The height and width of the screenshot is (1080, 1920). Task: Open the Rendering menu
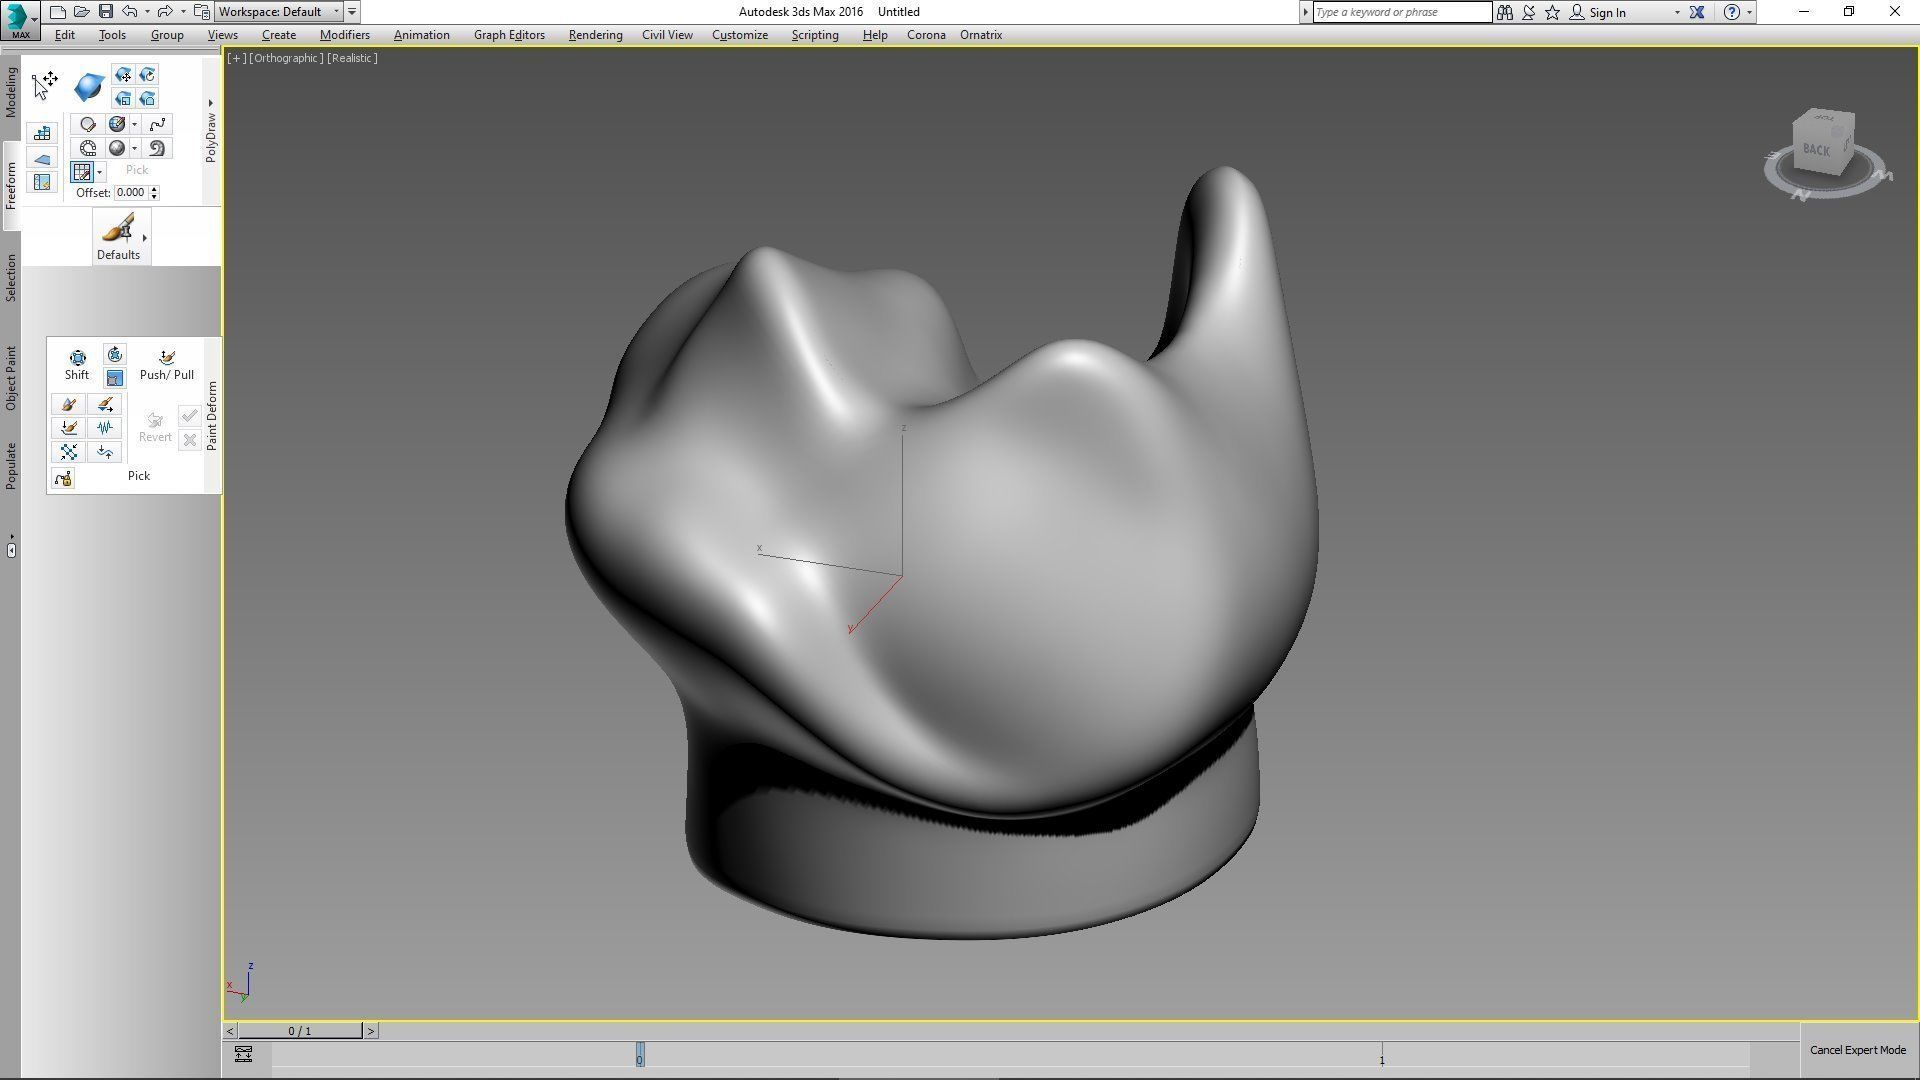click(x=595, y=35)
